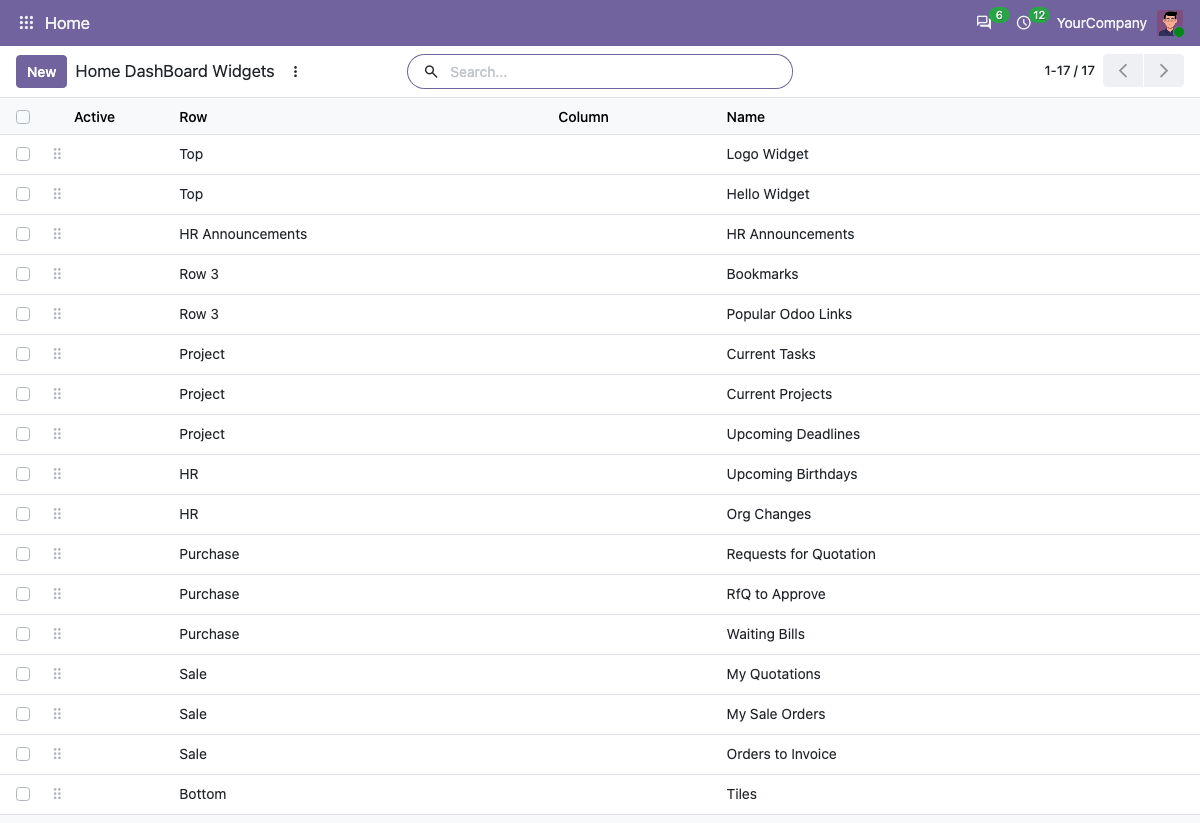Image resolution: width=1200 pixels, height=823 pixels.
Task: Open the Requests for Quotation record
Action: pyautogui.click(x=801, y=554)
